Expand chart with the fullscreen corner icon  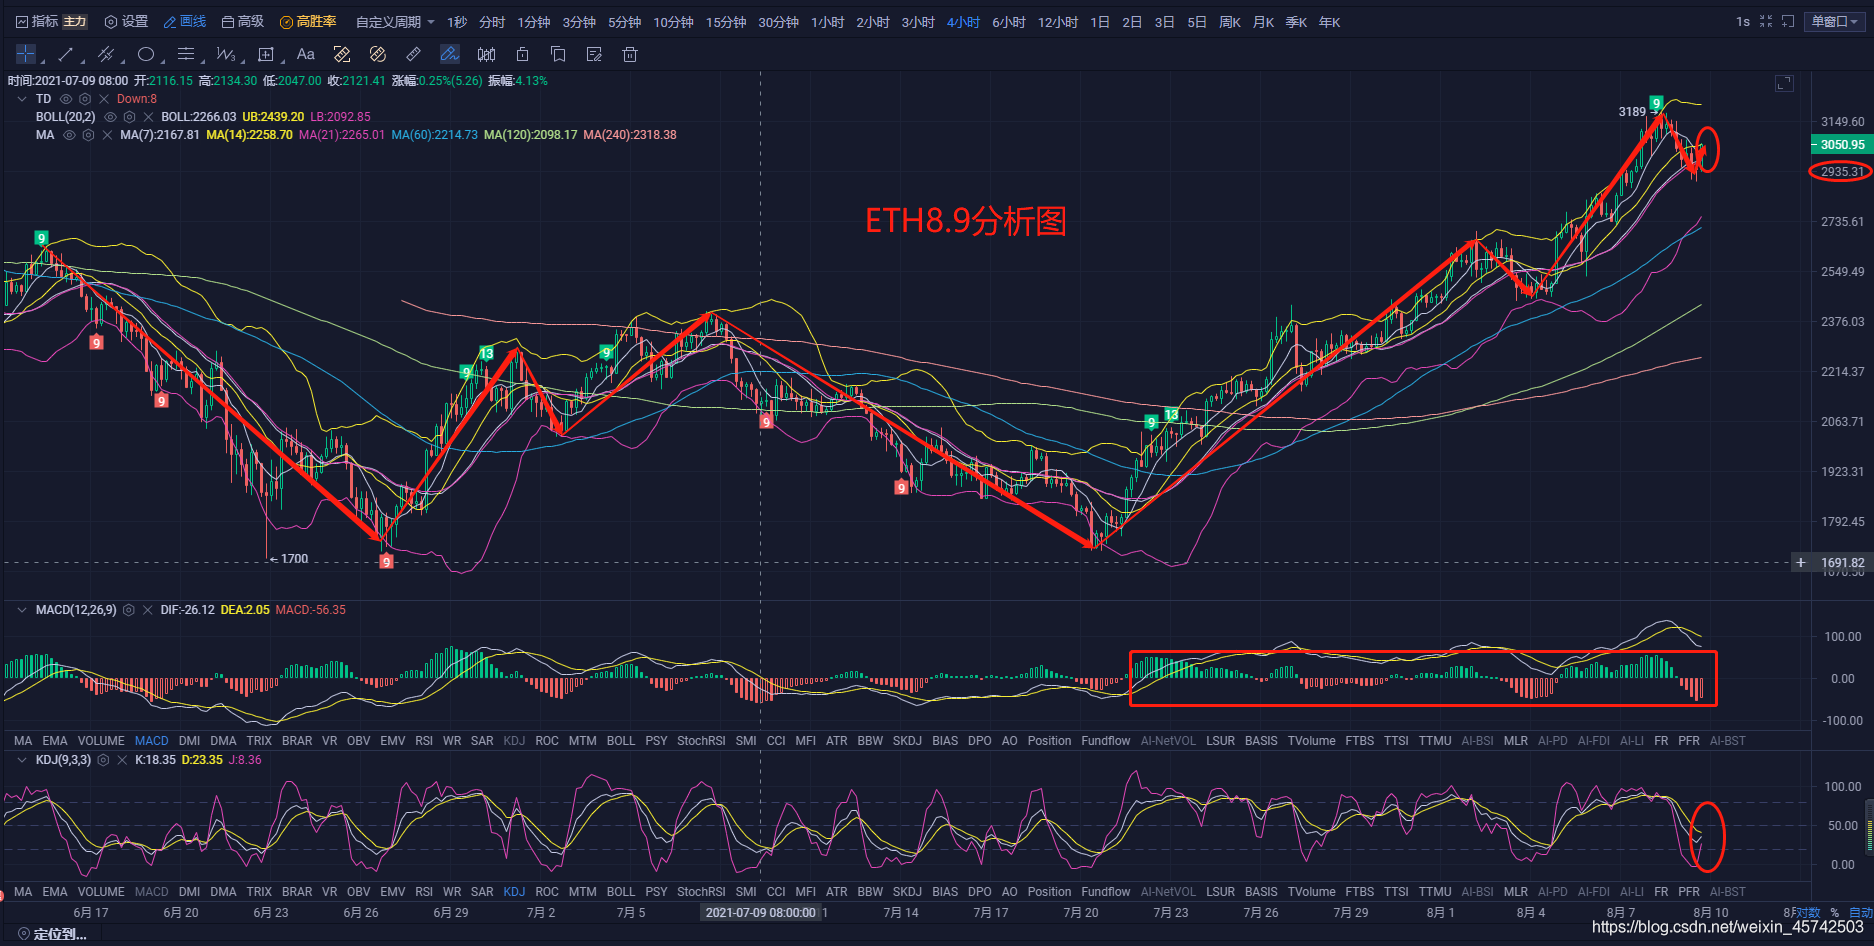point(1784,84)
